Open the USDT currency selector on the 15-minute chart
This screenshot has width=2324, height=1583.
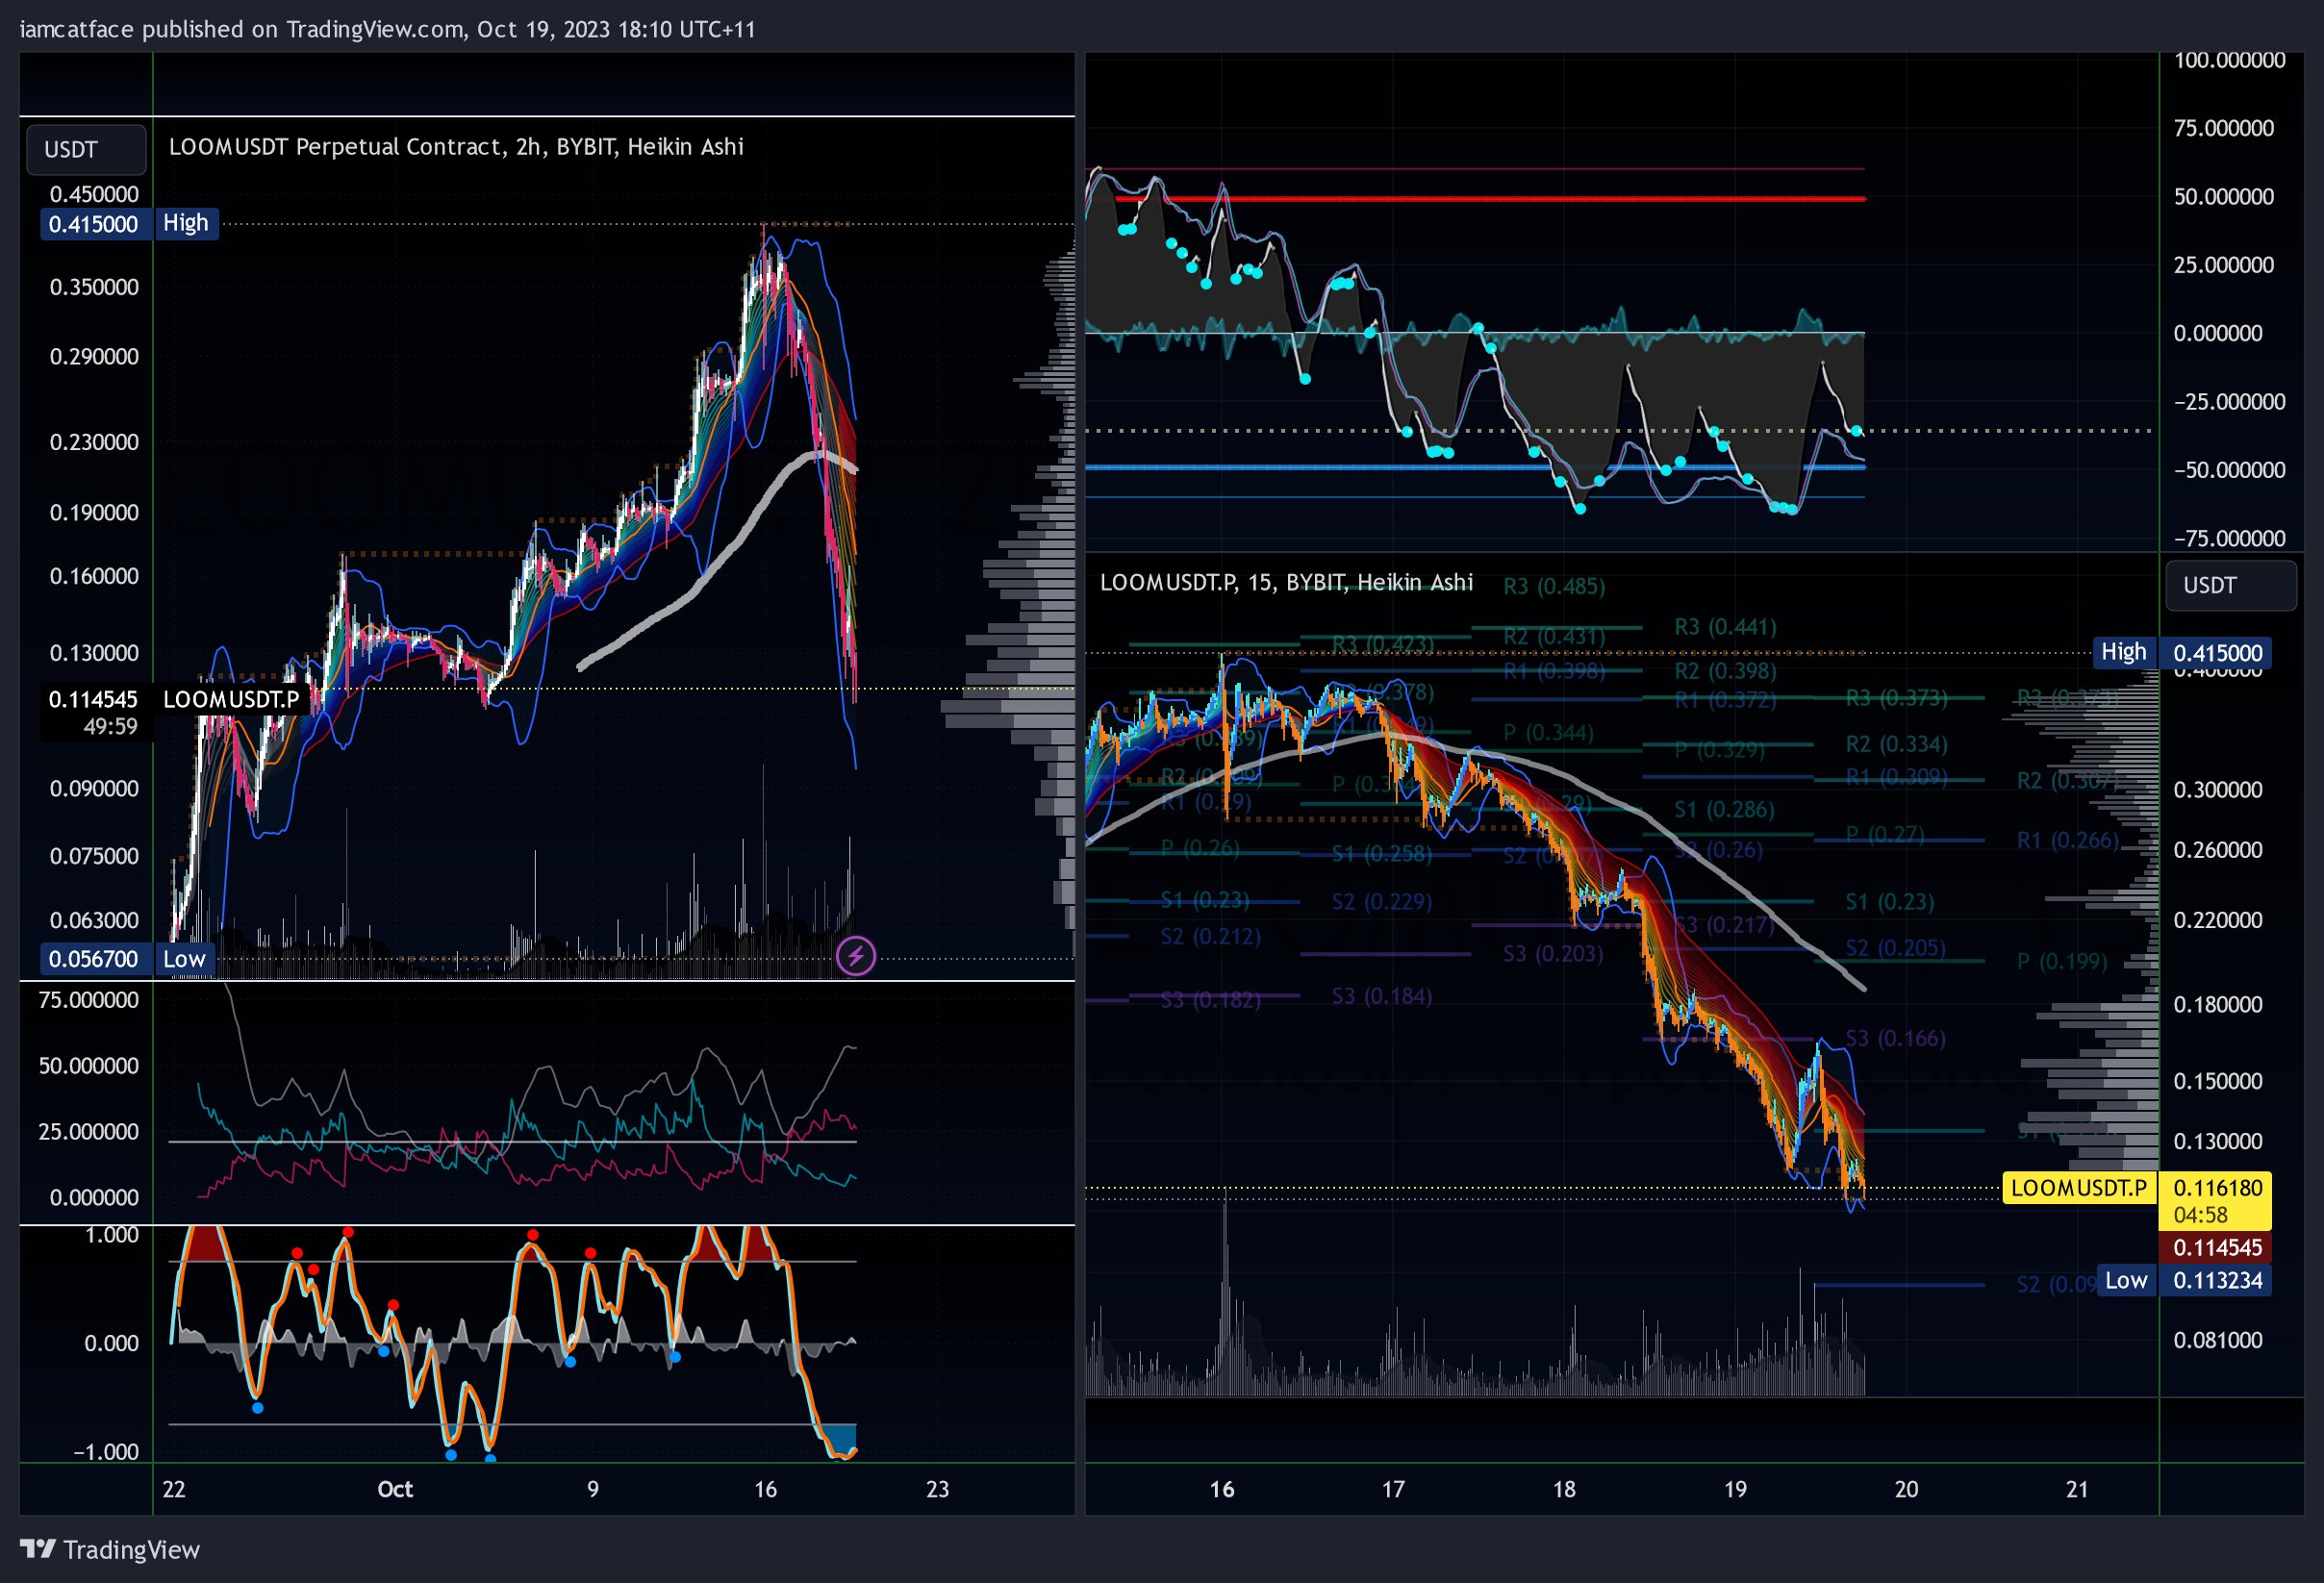click(x=2230, y=585)
